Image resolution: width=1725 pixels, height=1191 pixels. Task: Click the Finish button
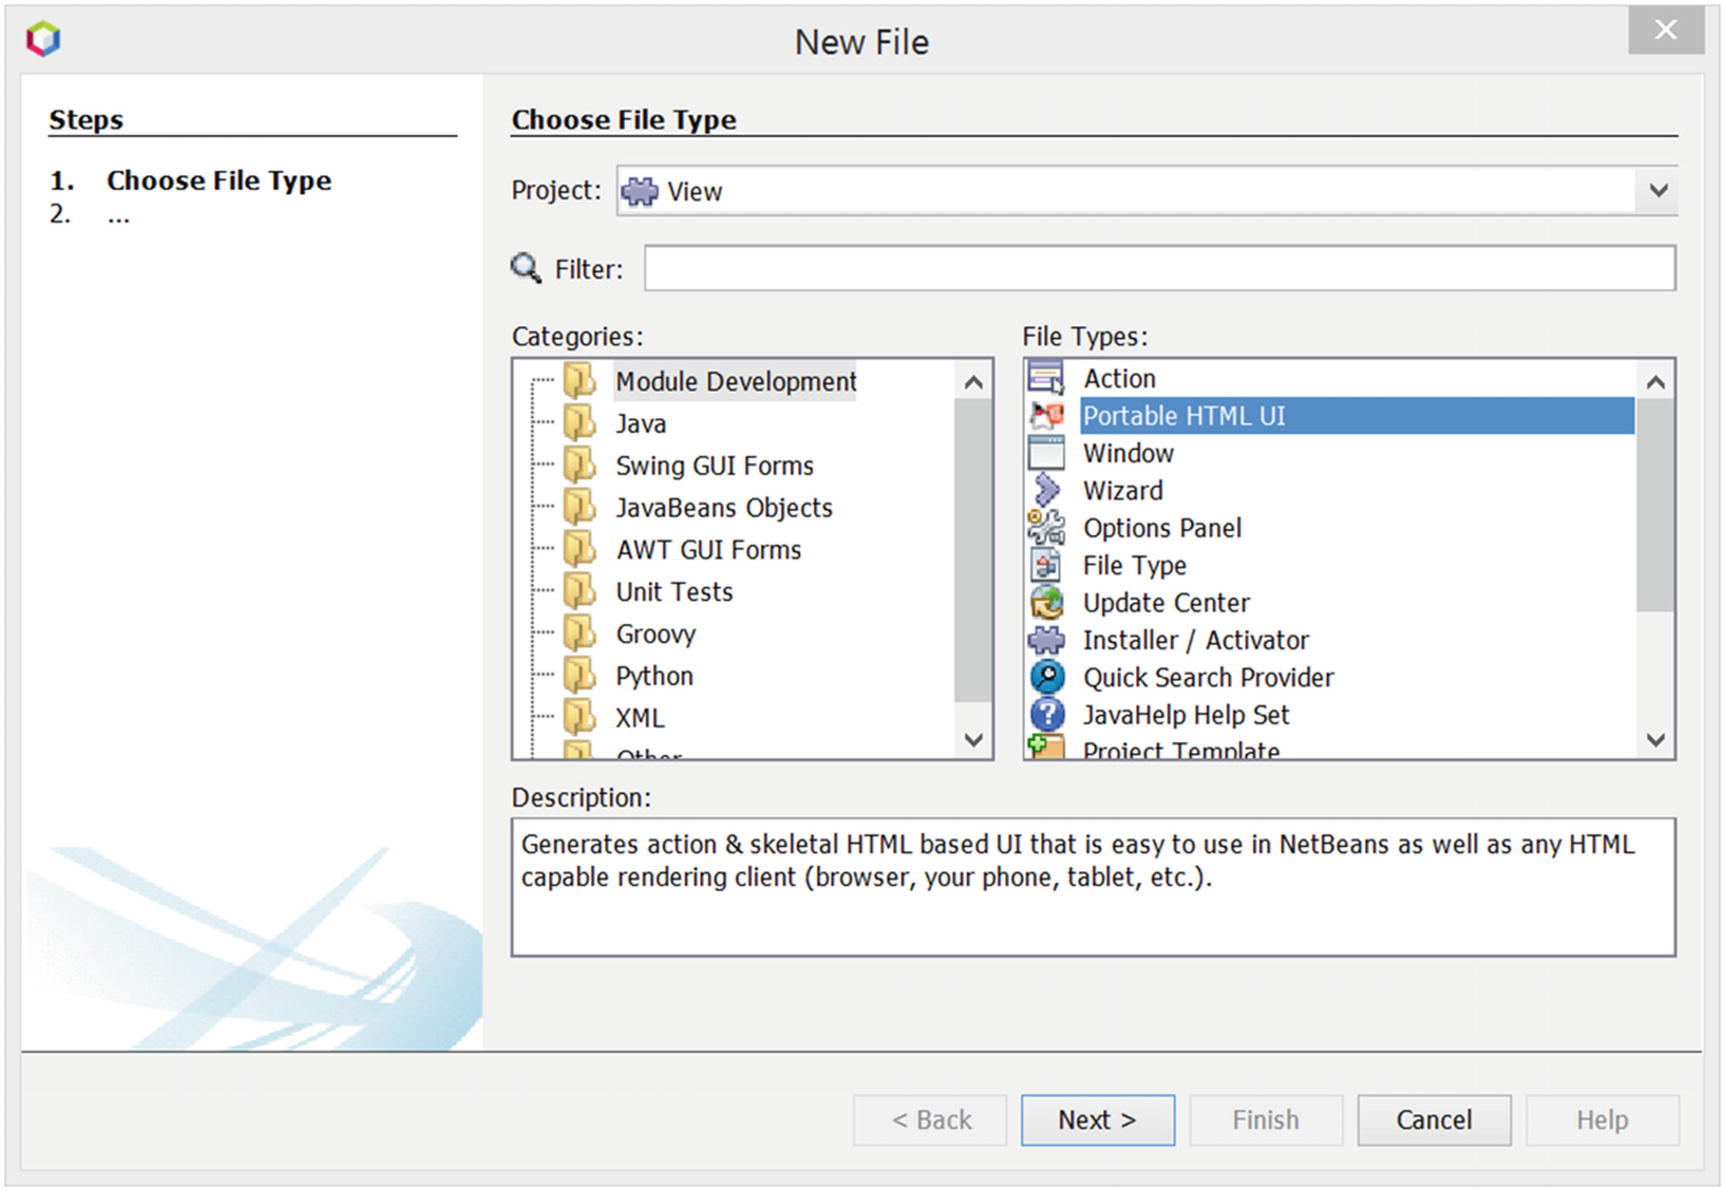click(x=1265, y=1120)
